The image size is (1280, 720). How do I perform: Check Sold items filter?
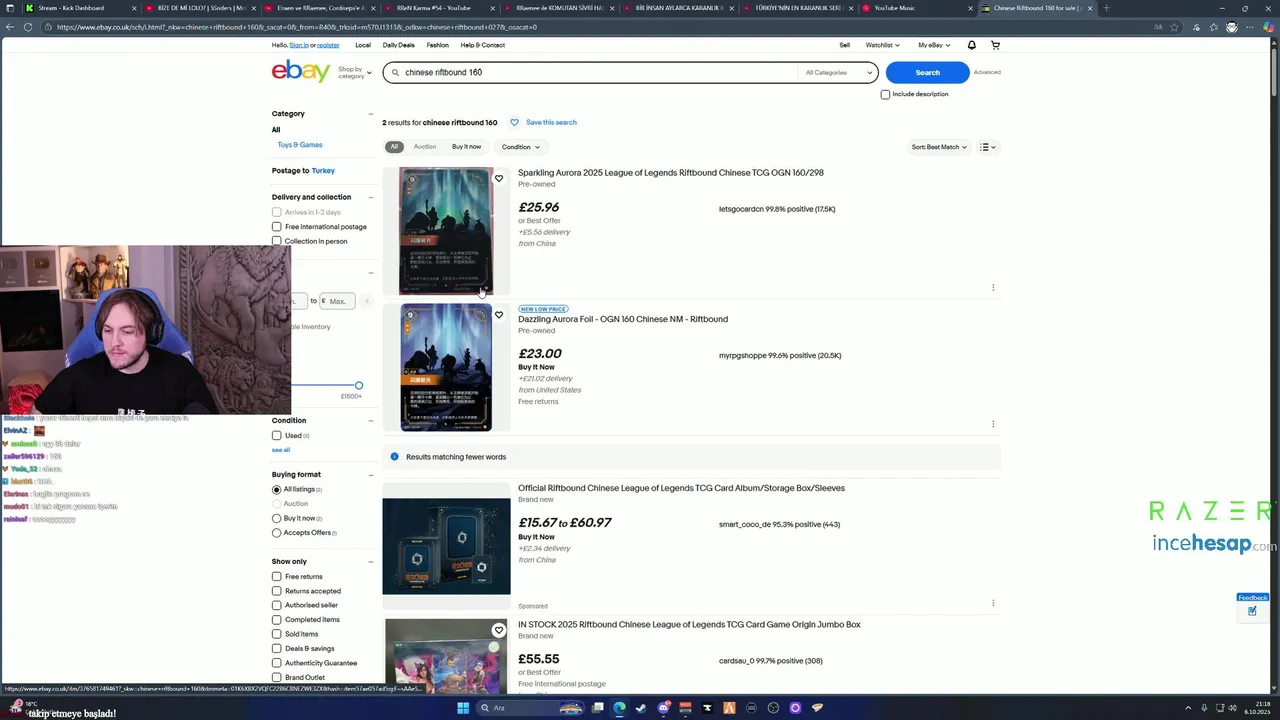[x=277, y=634]
